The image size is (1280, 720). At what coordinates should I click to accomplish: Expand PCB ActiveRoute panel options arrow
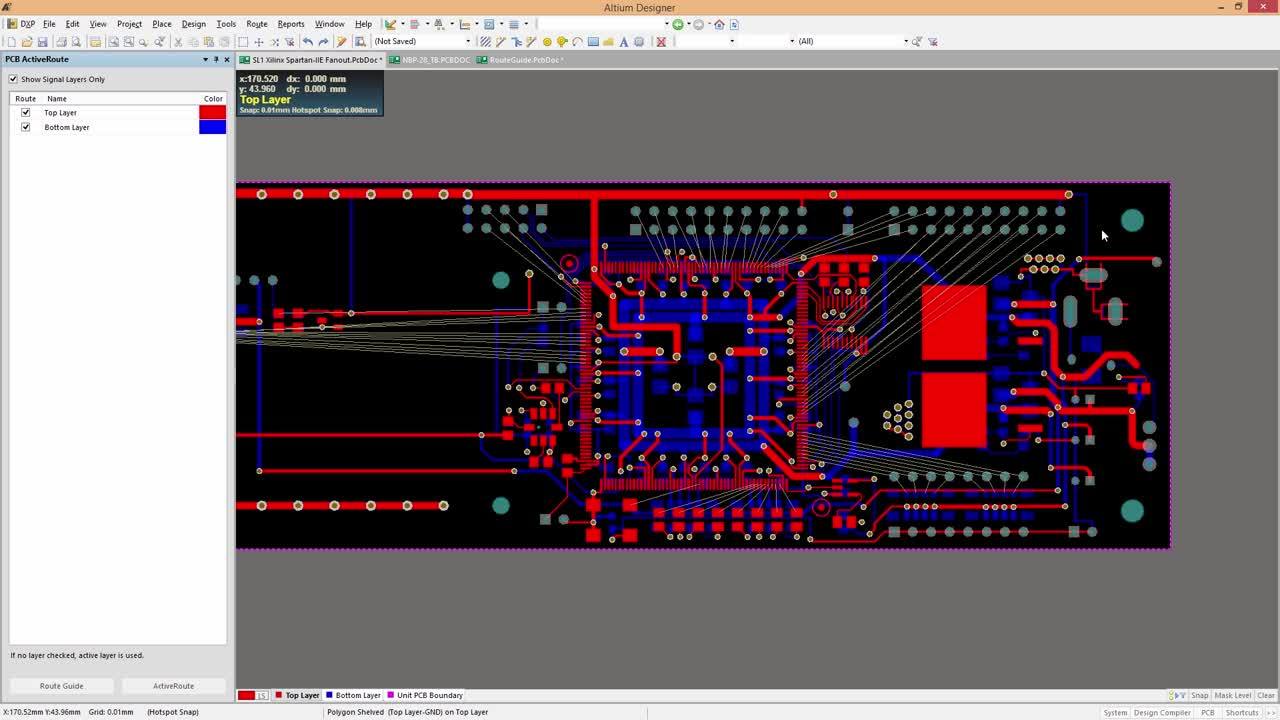205,60
